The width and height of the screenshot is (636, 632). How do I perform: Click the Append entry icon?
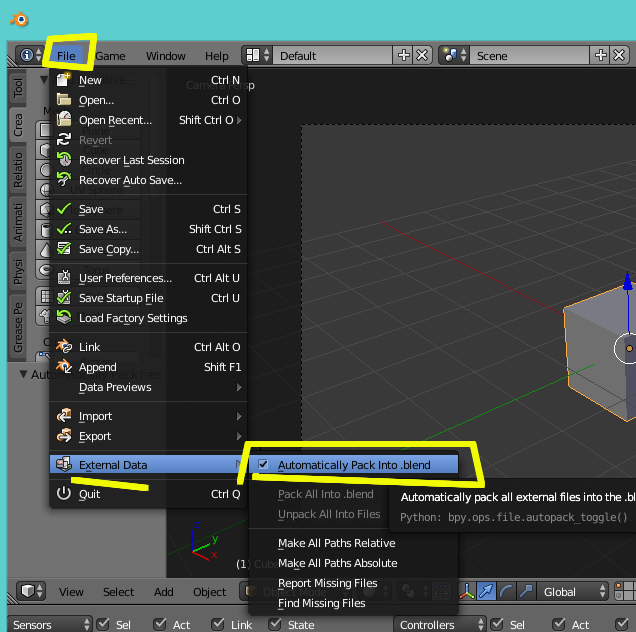(64, 367)
